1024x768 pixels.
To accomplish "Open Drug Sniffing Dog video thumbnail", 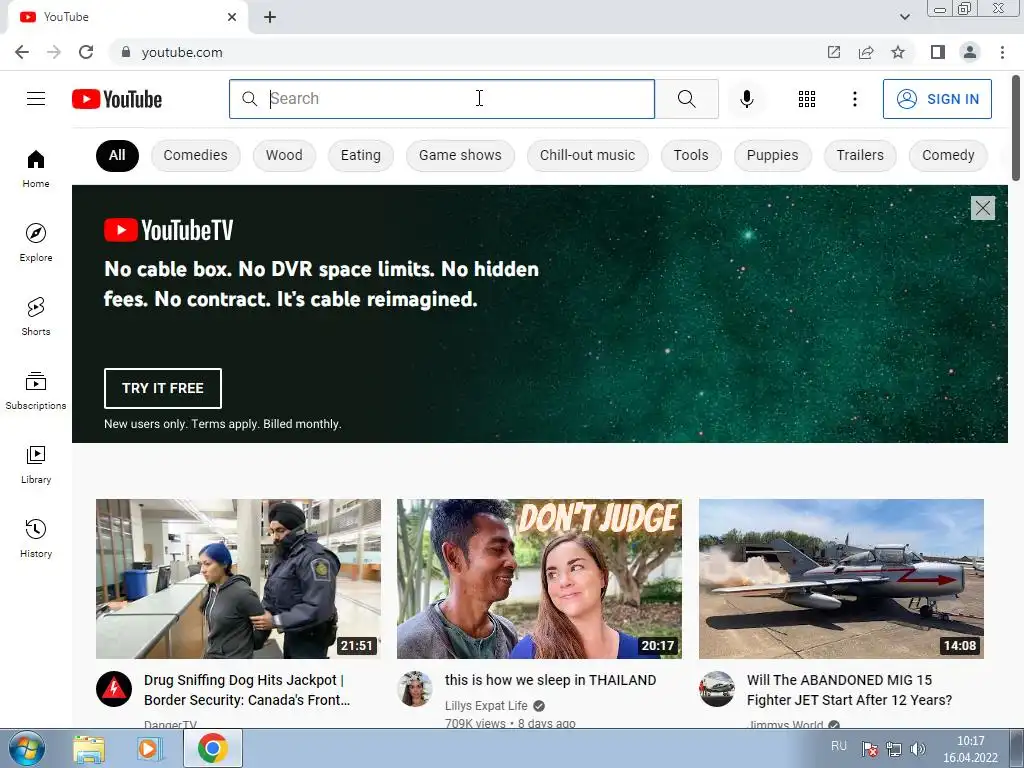I will [x=238, y=579].
